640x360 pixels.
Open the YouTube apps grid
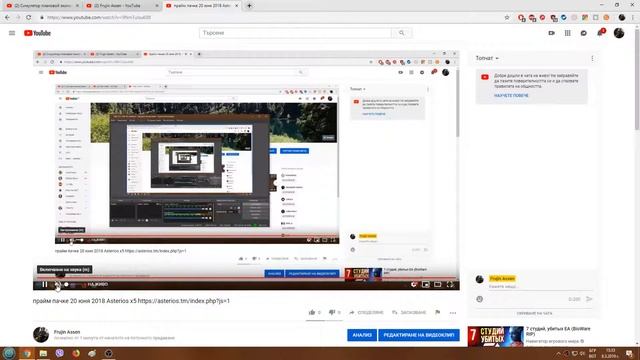click(567, 33)
